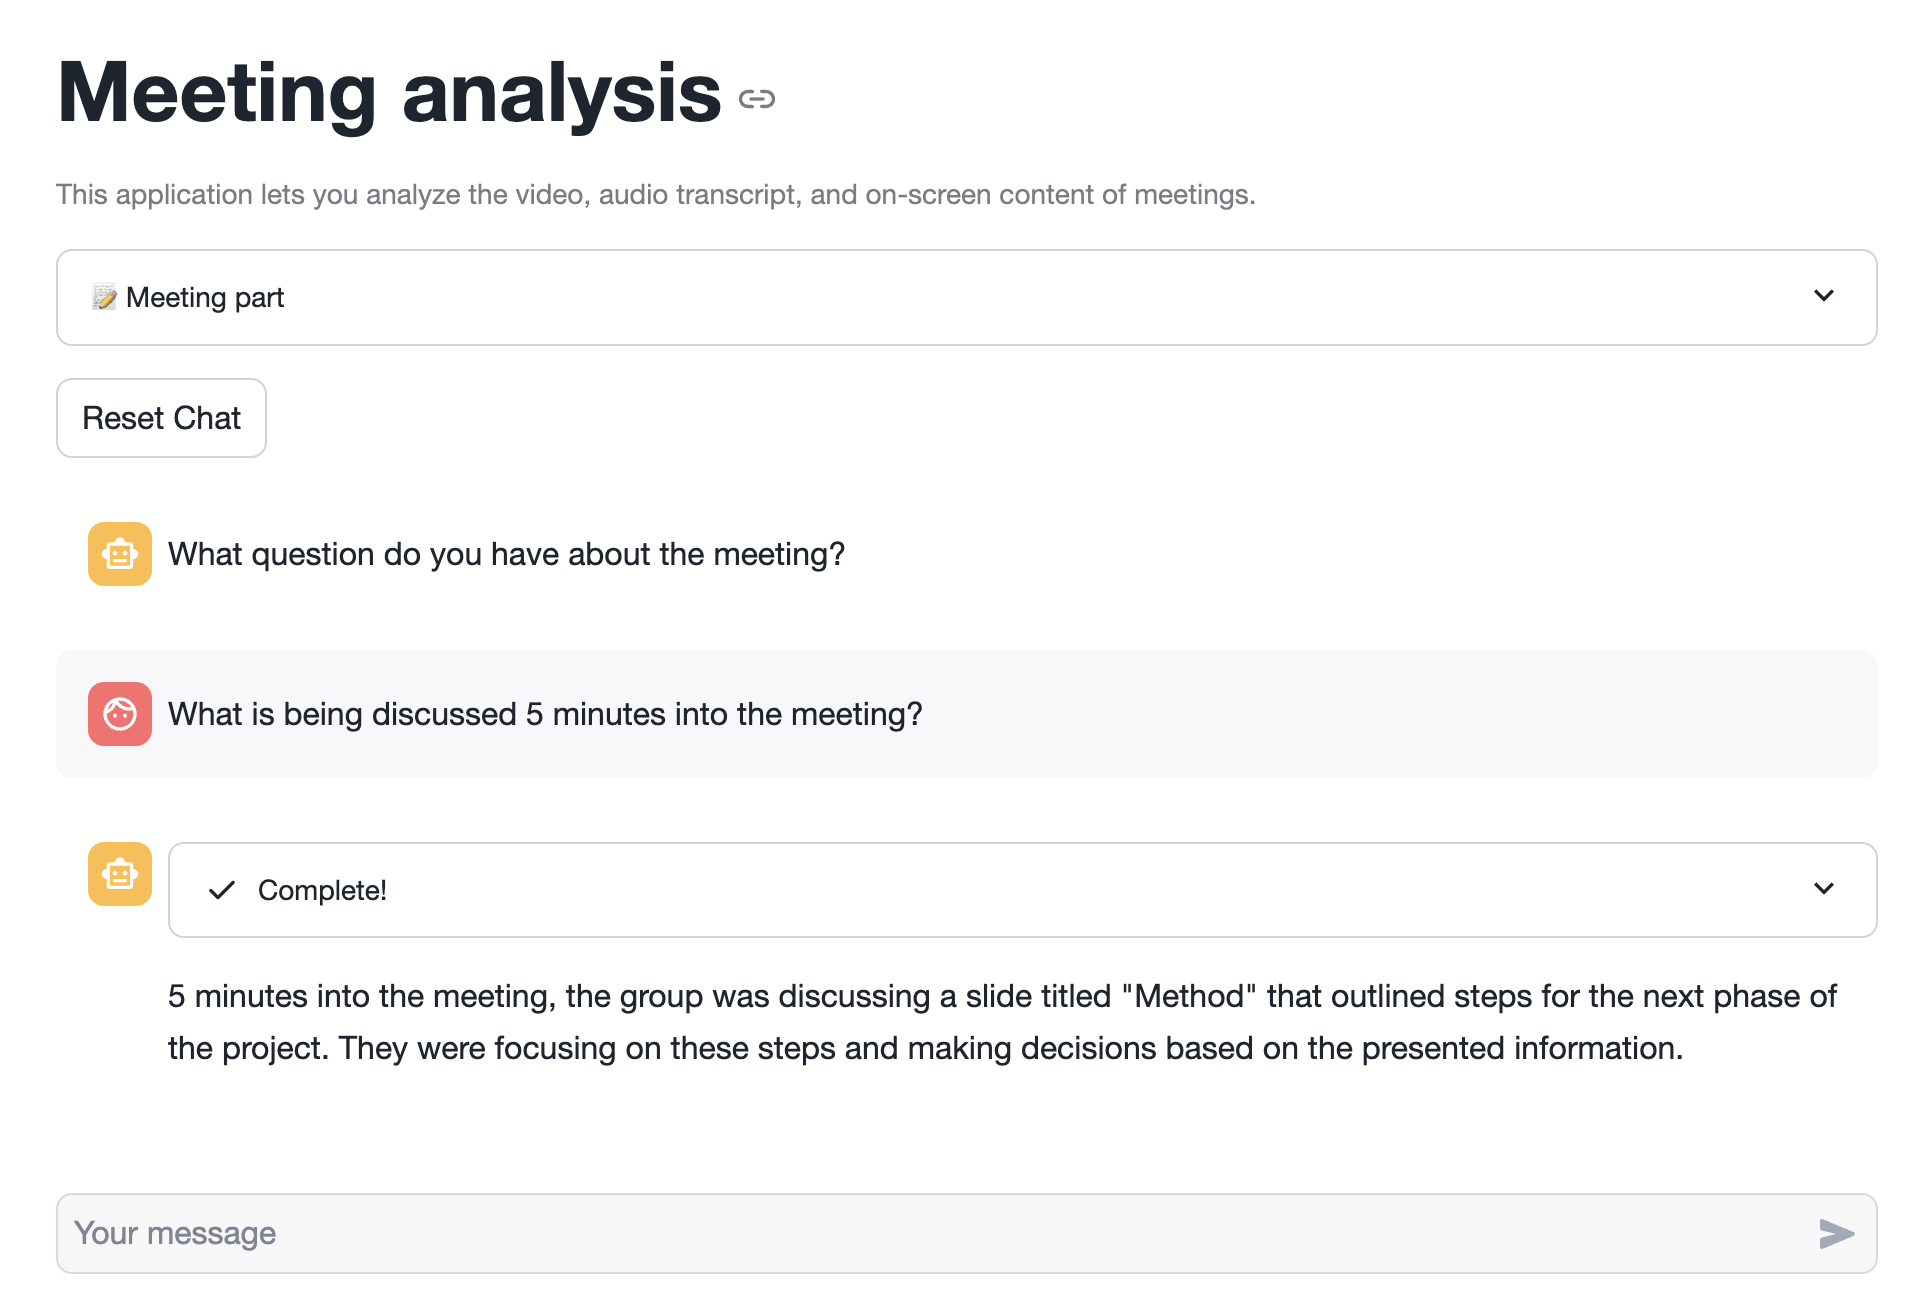Viewport: 1916px width, 1316px height.
Task: Click the Meeting analysis heading link
Action: [388, 95]
